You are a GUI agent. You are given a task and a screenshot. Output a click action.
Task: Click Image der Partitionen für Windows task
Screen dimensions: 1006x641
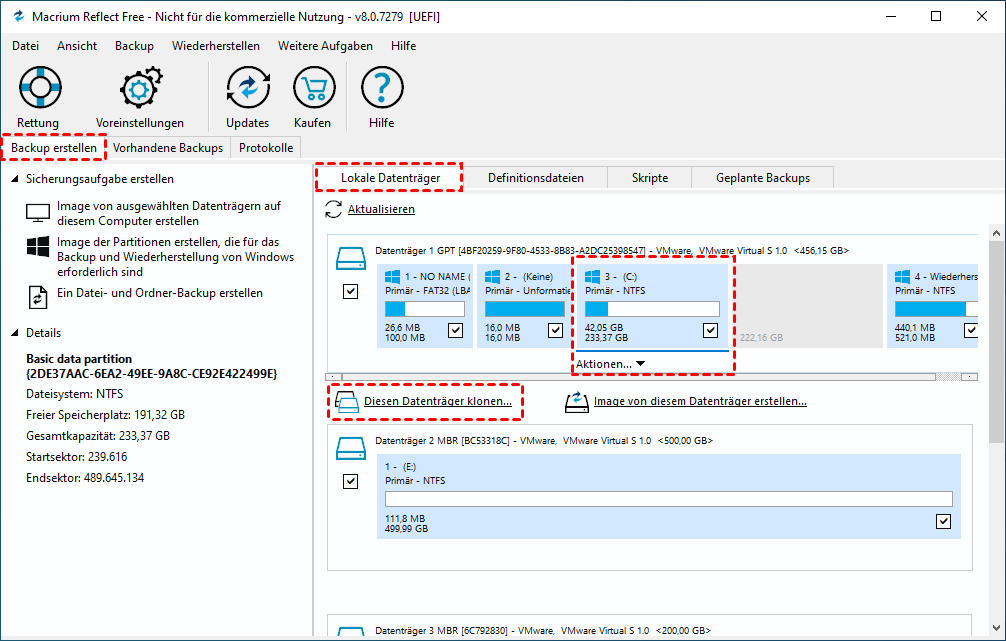pos(175,257)
